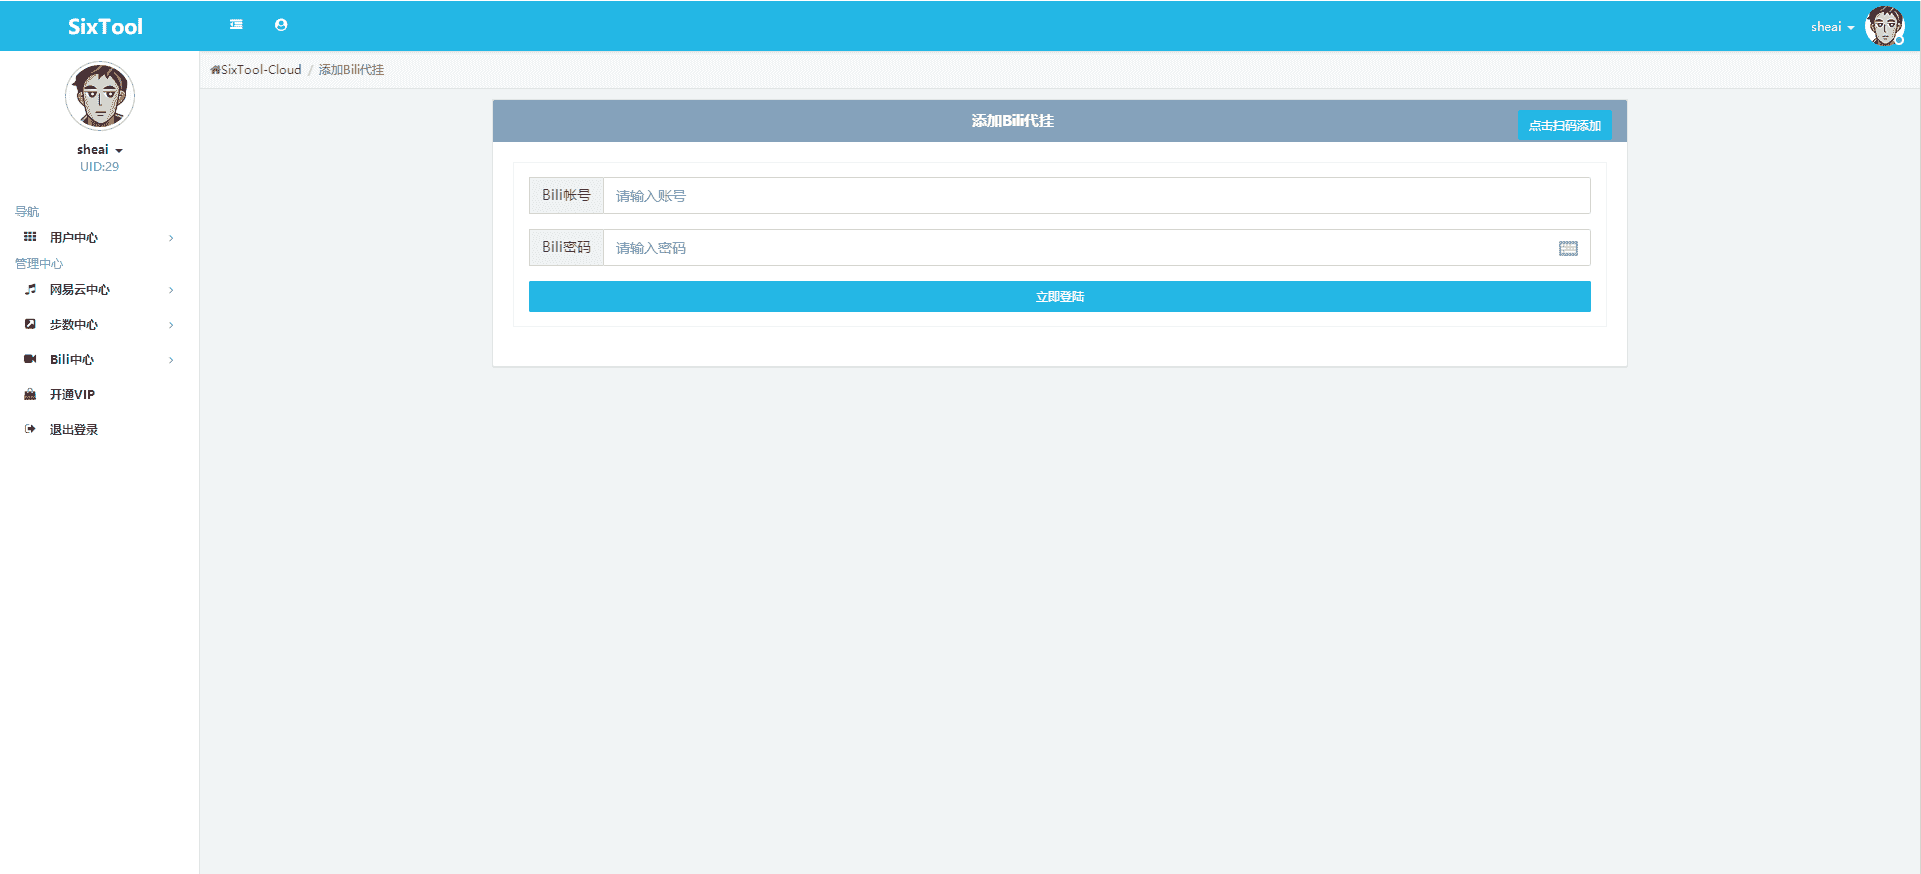Go to SixTool-Cloud breadcrumb home link

[x=256, y=70]
